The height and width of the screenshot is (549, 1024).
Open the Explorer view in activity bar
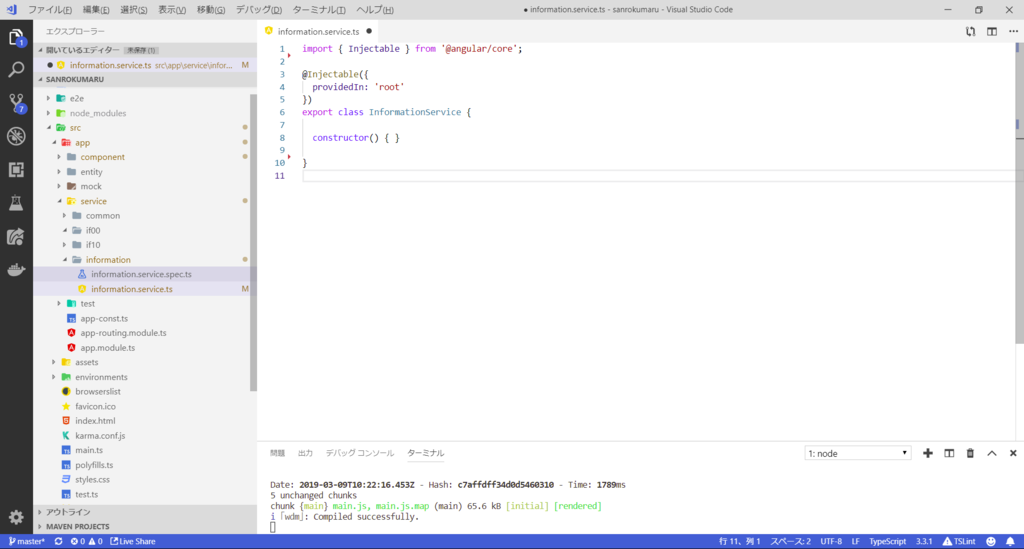[x=16, y=38]
